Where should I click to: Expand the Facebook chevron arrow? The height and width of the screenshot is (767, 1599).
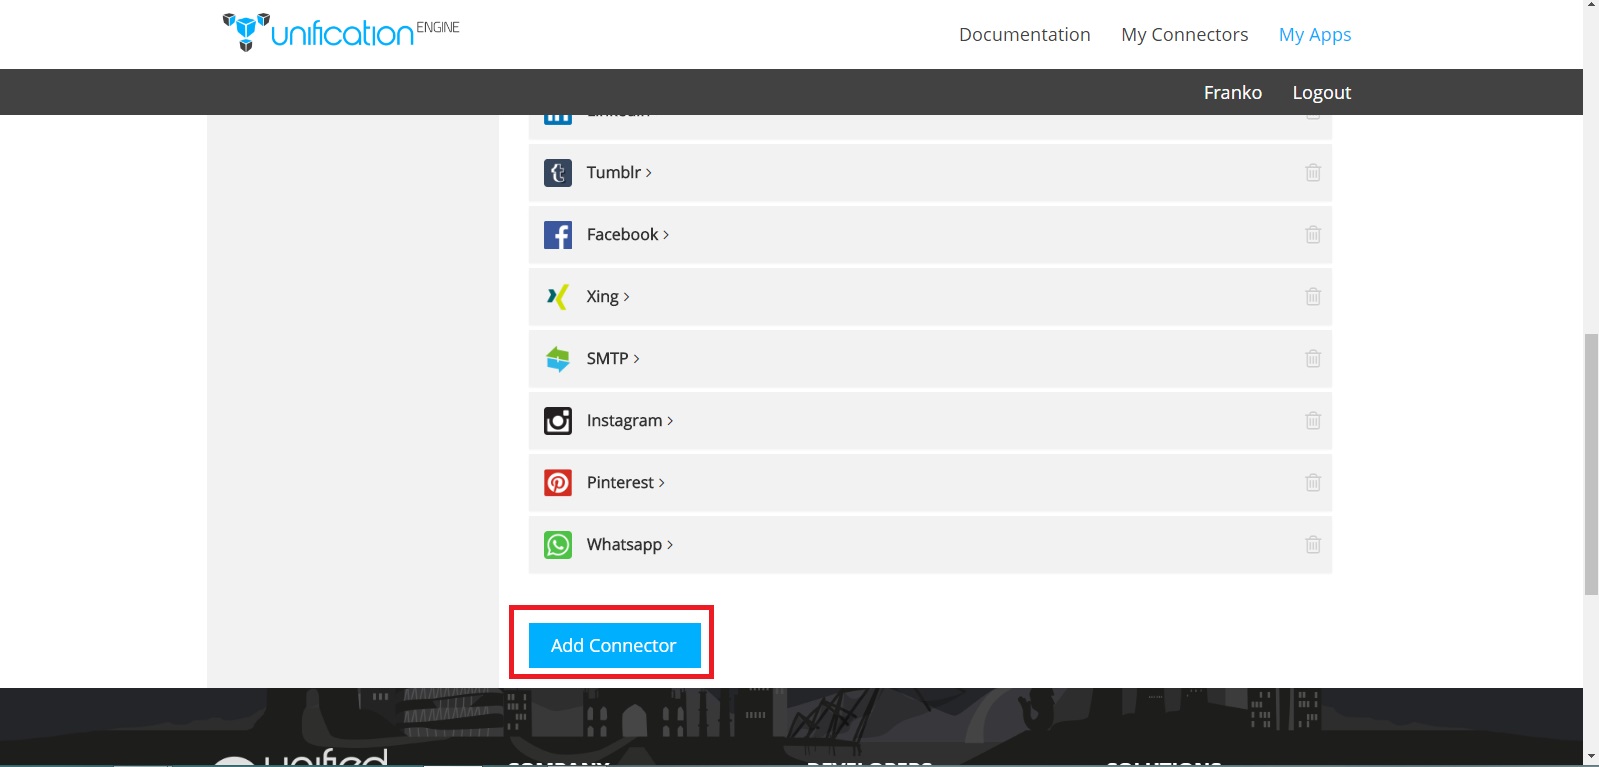[x=666, y=235]
